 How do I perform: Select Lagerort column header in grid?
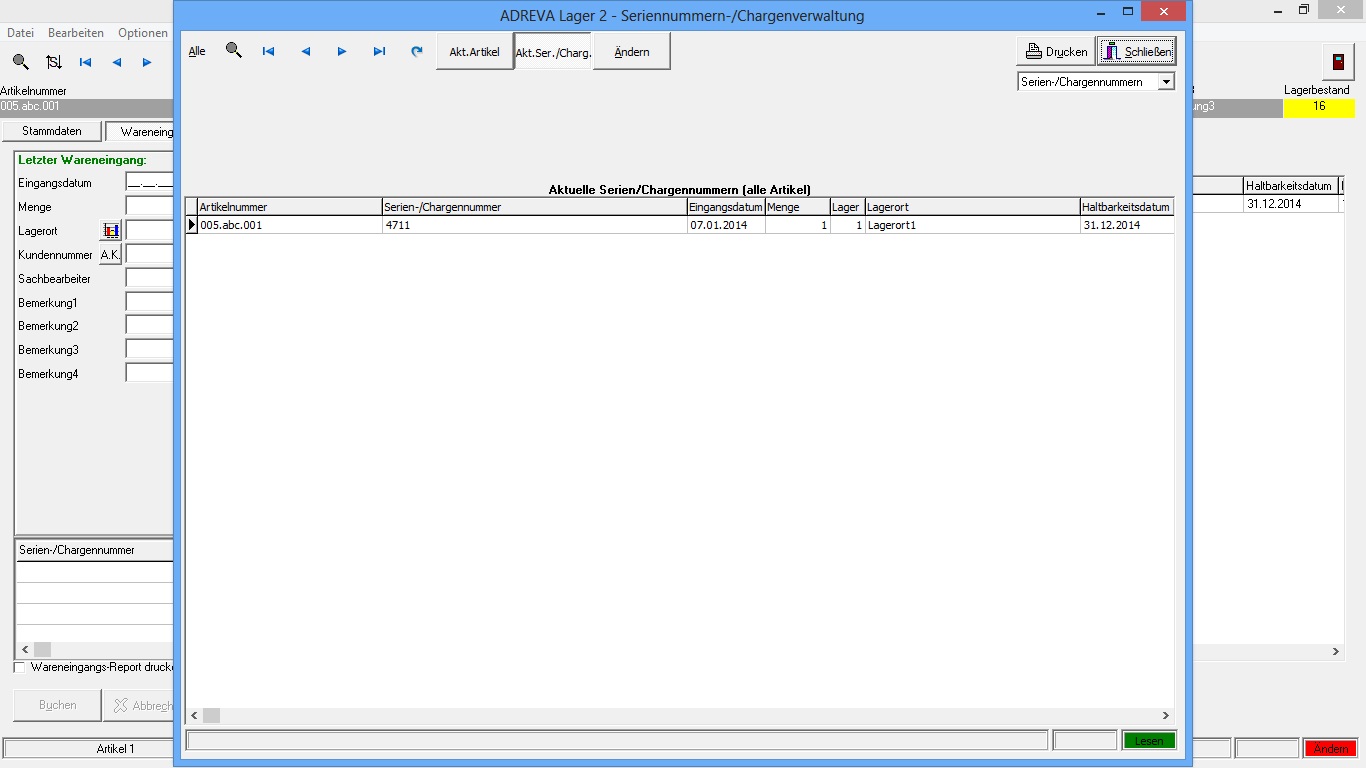(972, 207)
